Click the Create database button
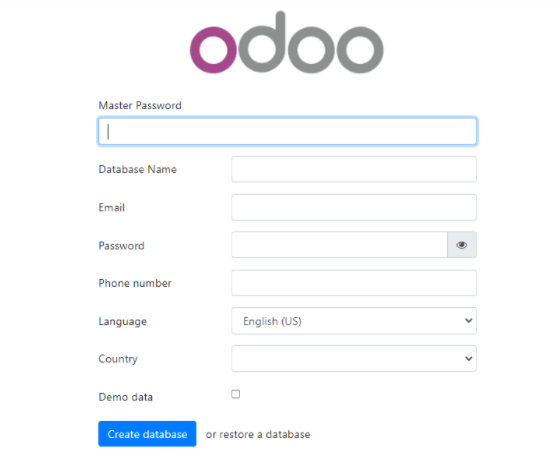The width and height of the screenshot is (556, 460). tap(147, 434)
